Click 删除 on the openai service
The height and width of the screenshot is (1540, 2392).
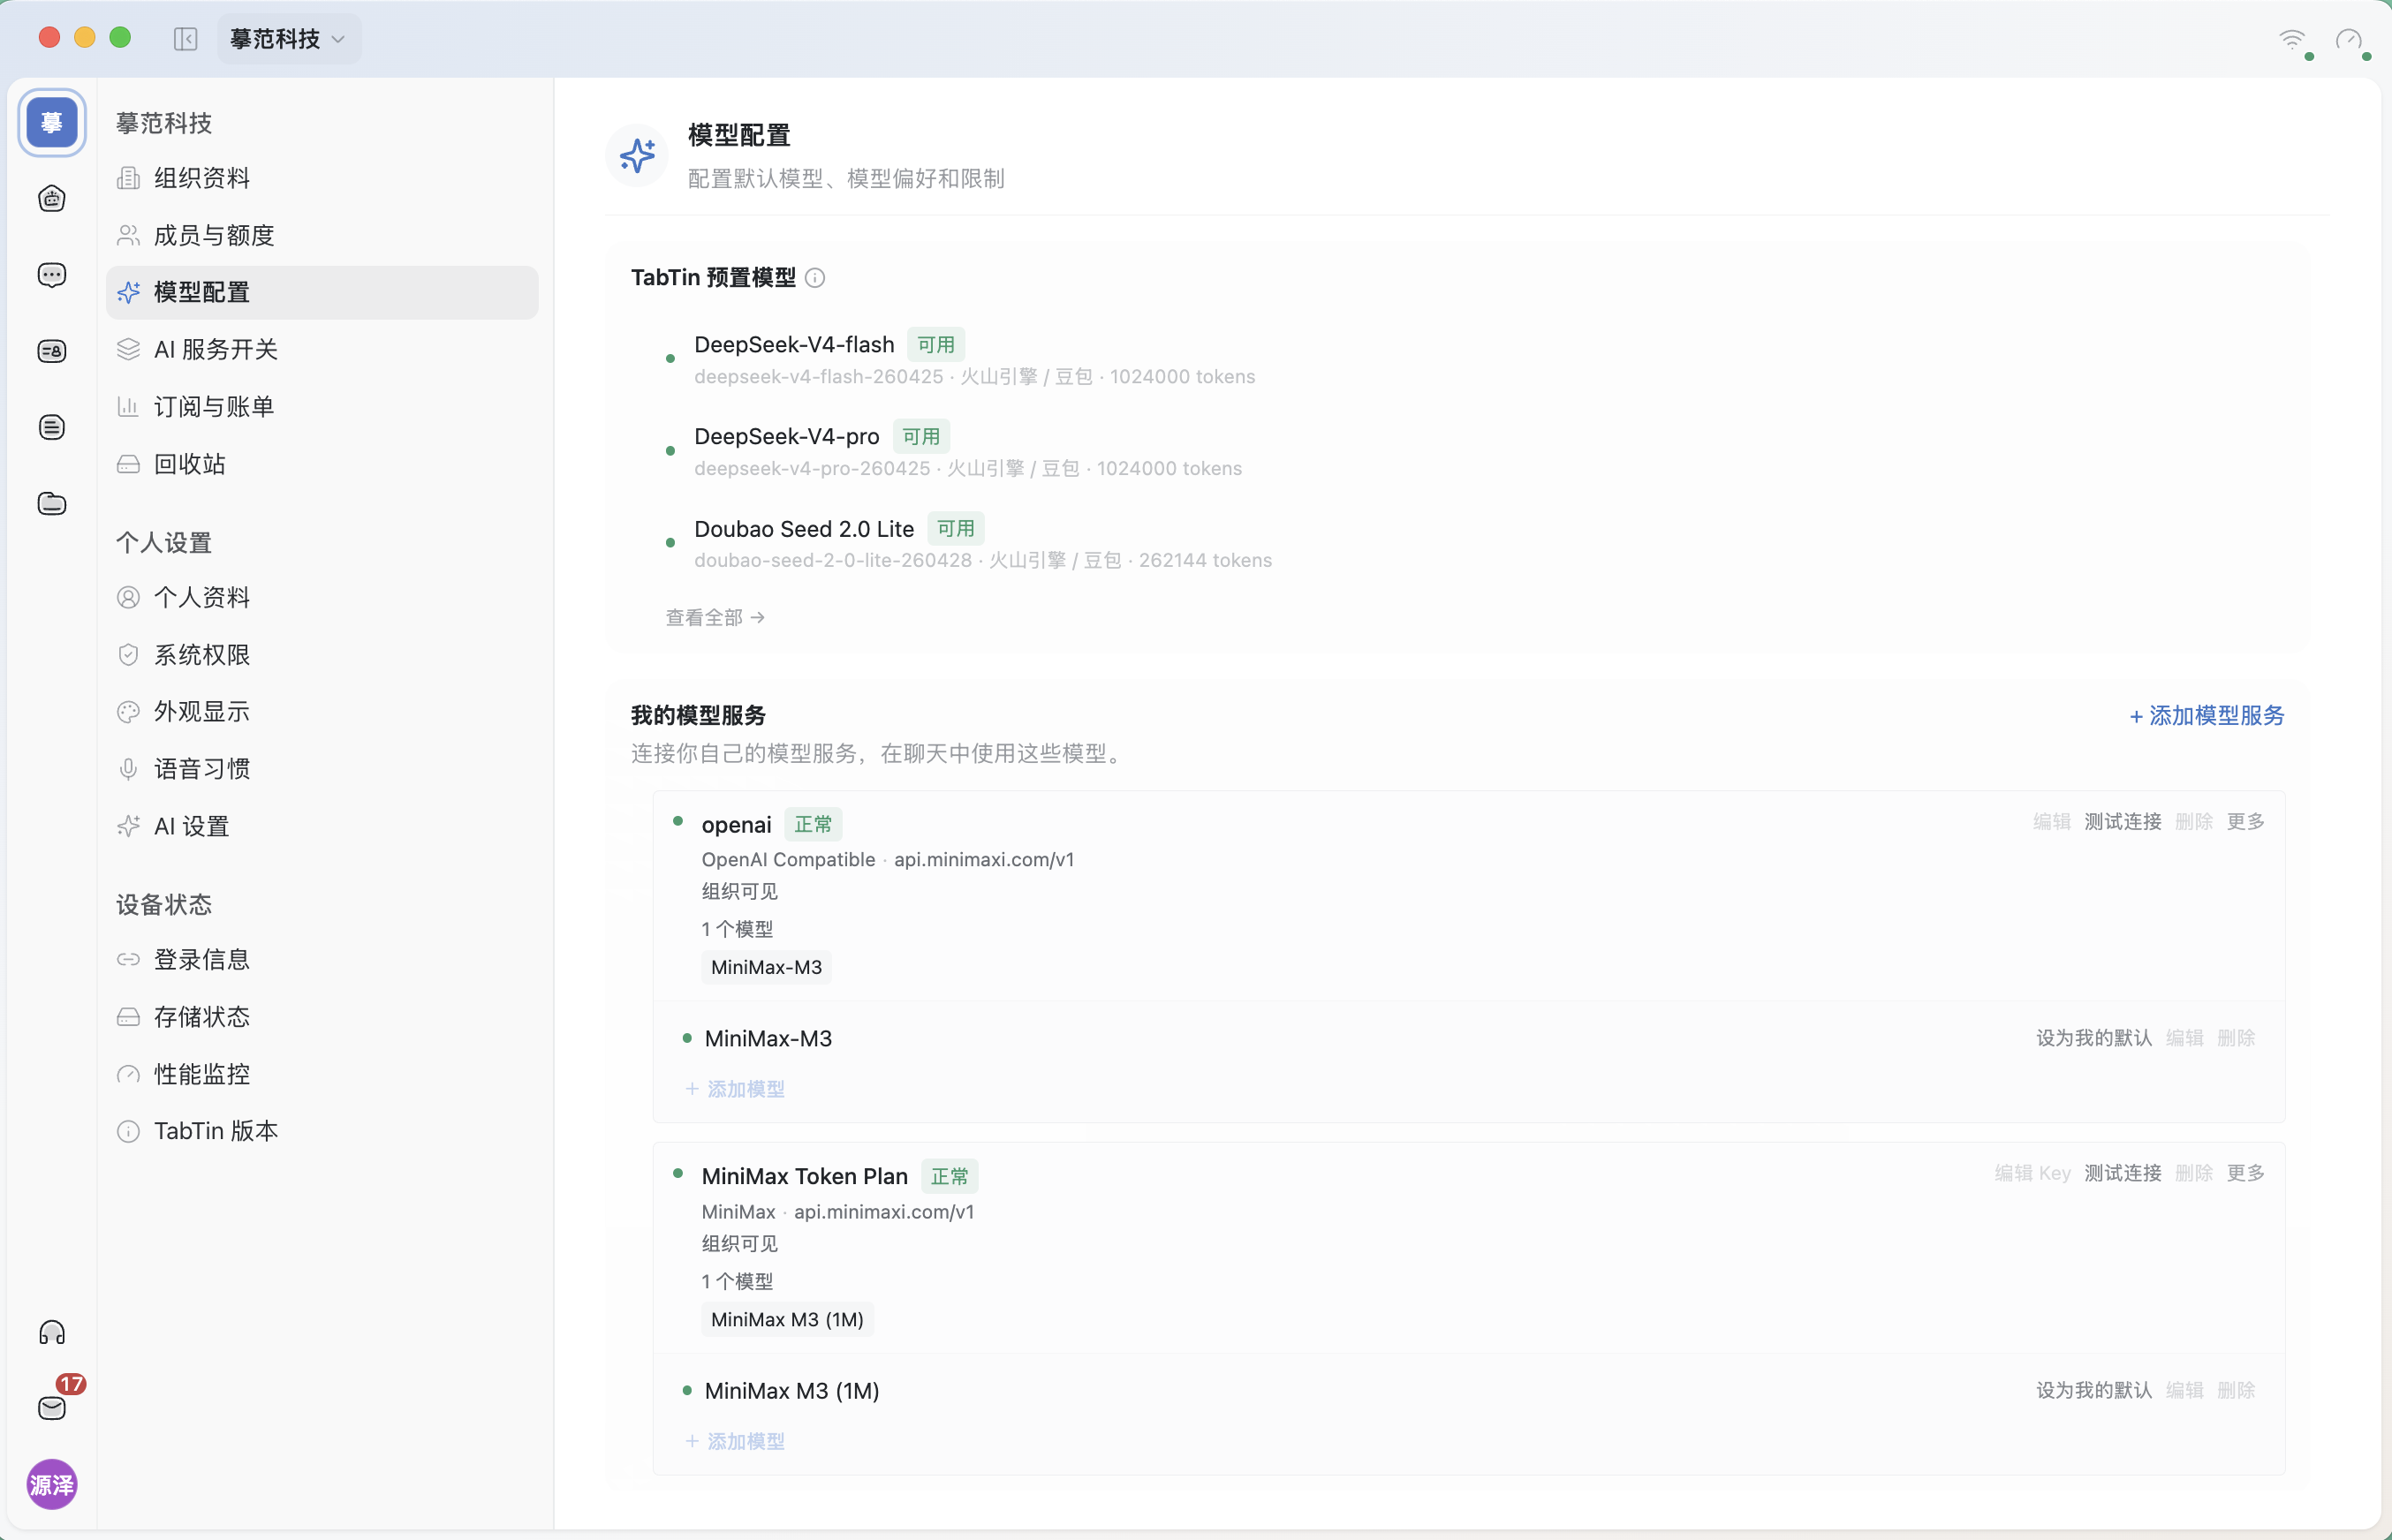(2194, 821)
